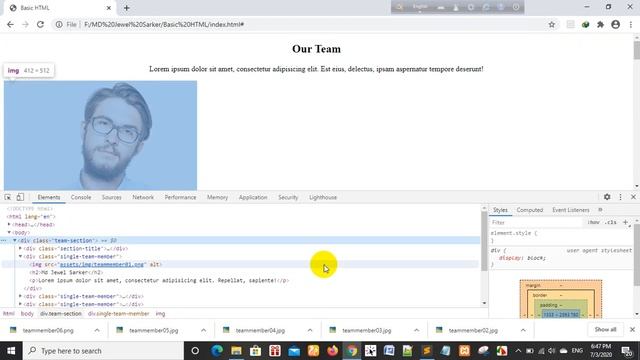640x360 pixels.
Task: Open downloaded teammember06.png file
Action: coord(48,330)
